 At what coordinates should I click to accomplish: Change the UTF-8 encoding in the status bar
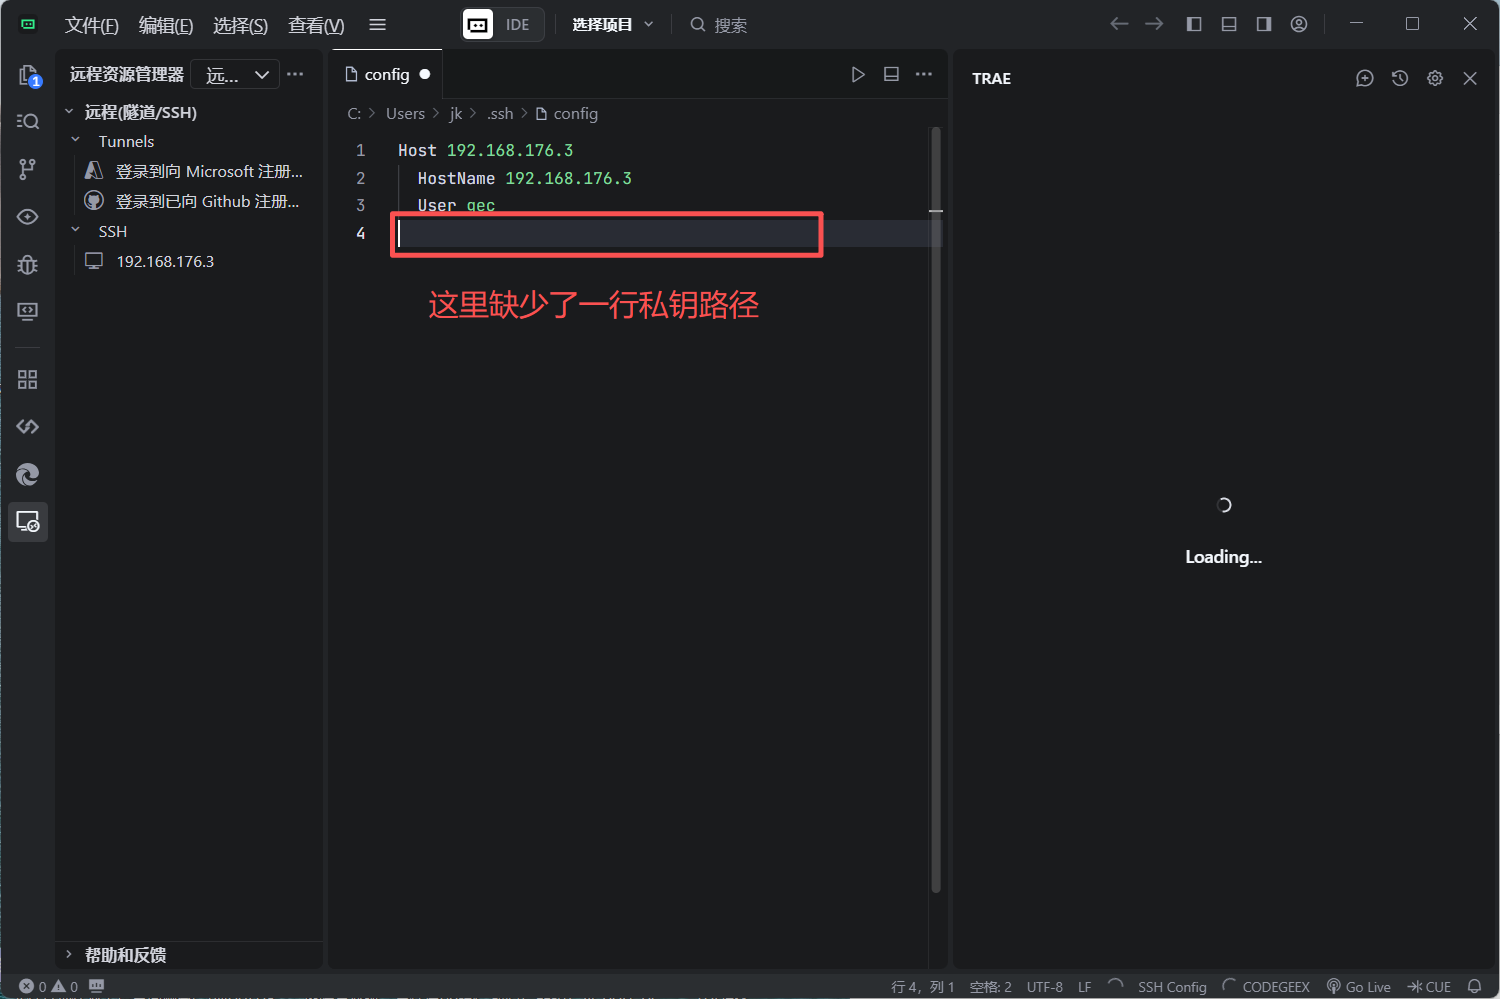tap(1044, 986)
